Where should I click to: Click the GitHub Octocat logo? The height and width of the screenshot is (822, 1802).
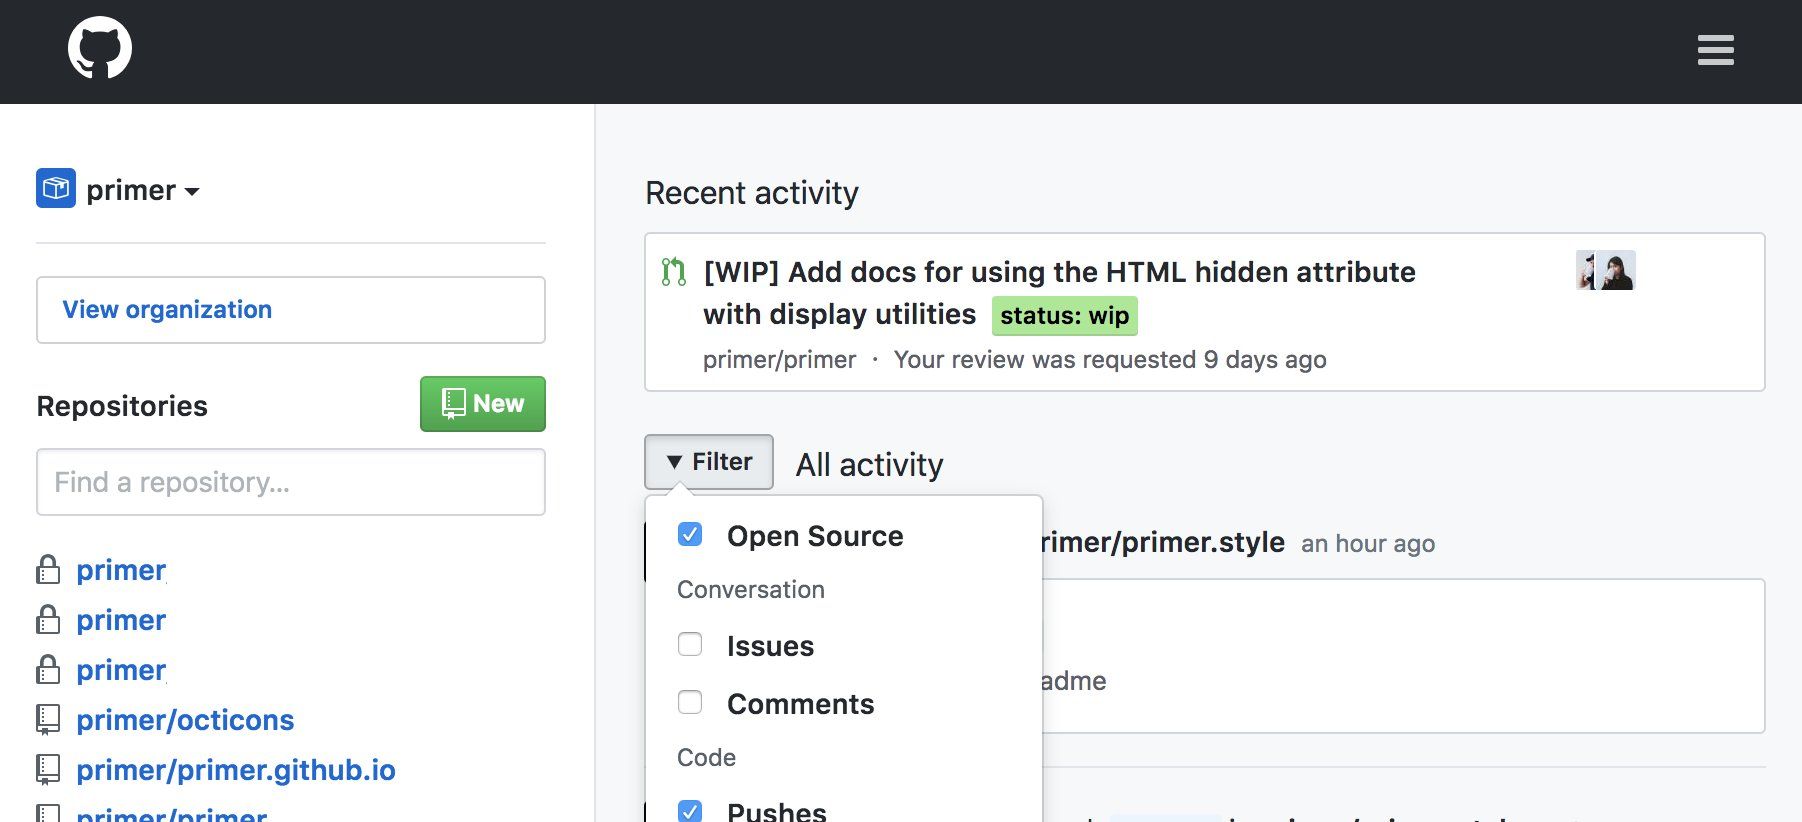[x=100, y=48]
